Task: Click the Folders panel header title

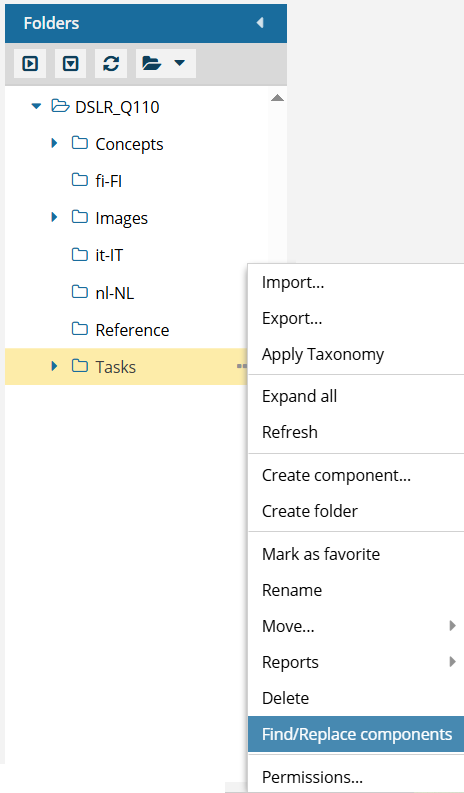Action: click(x=51, y=23)
